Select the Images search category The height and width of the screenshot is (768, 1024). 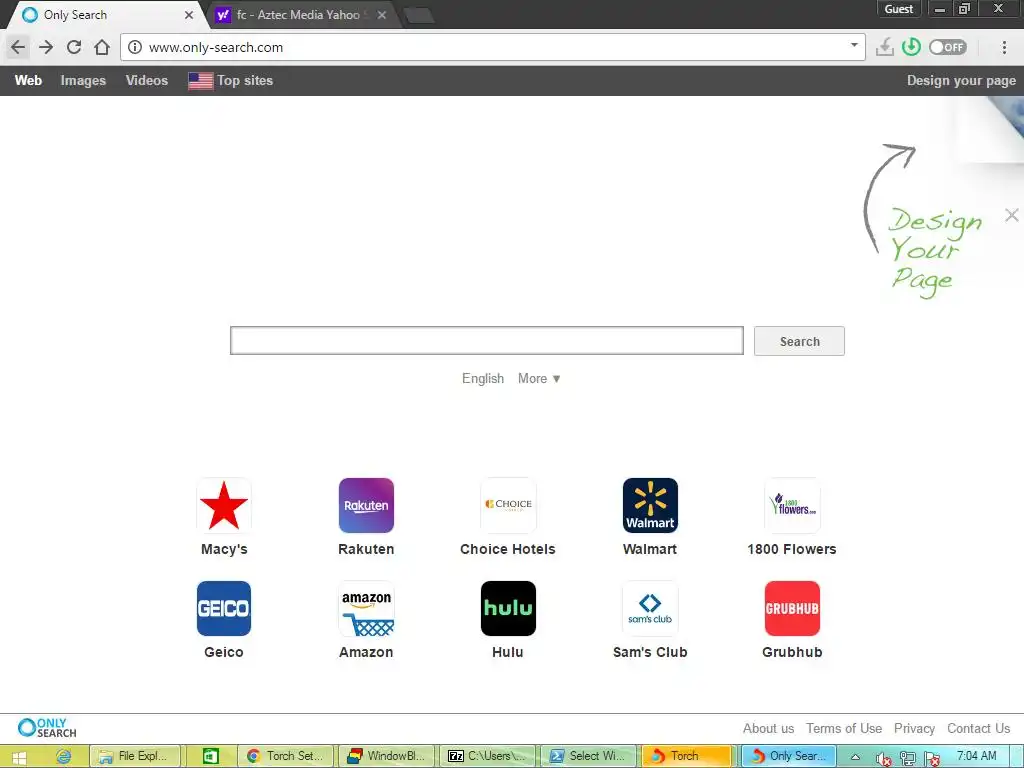(x=83, y=80)
